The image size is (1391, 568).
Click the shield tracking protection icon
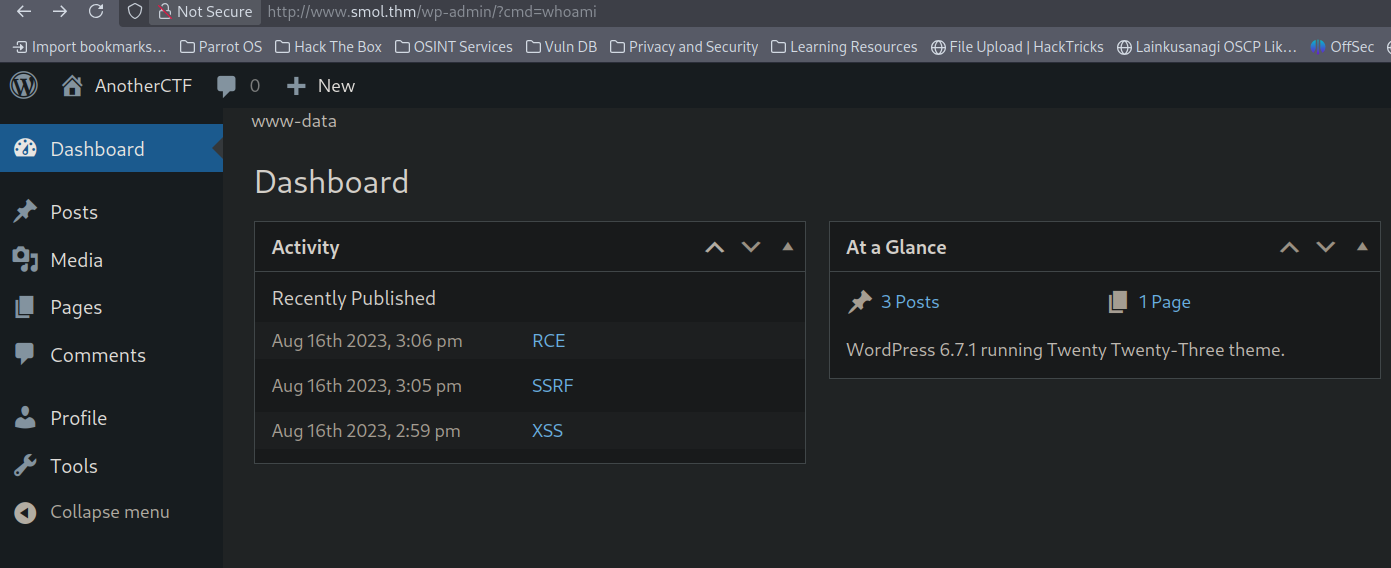click(x=135, y=12)
